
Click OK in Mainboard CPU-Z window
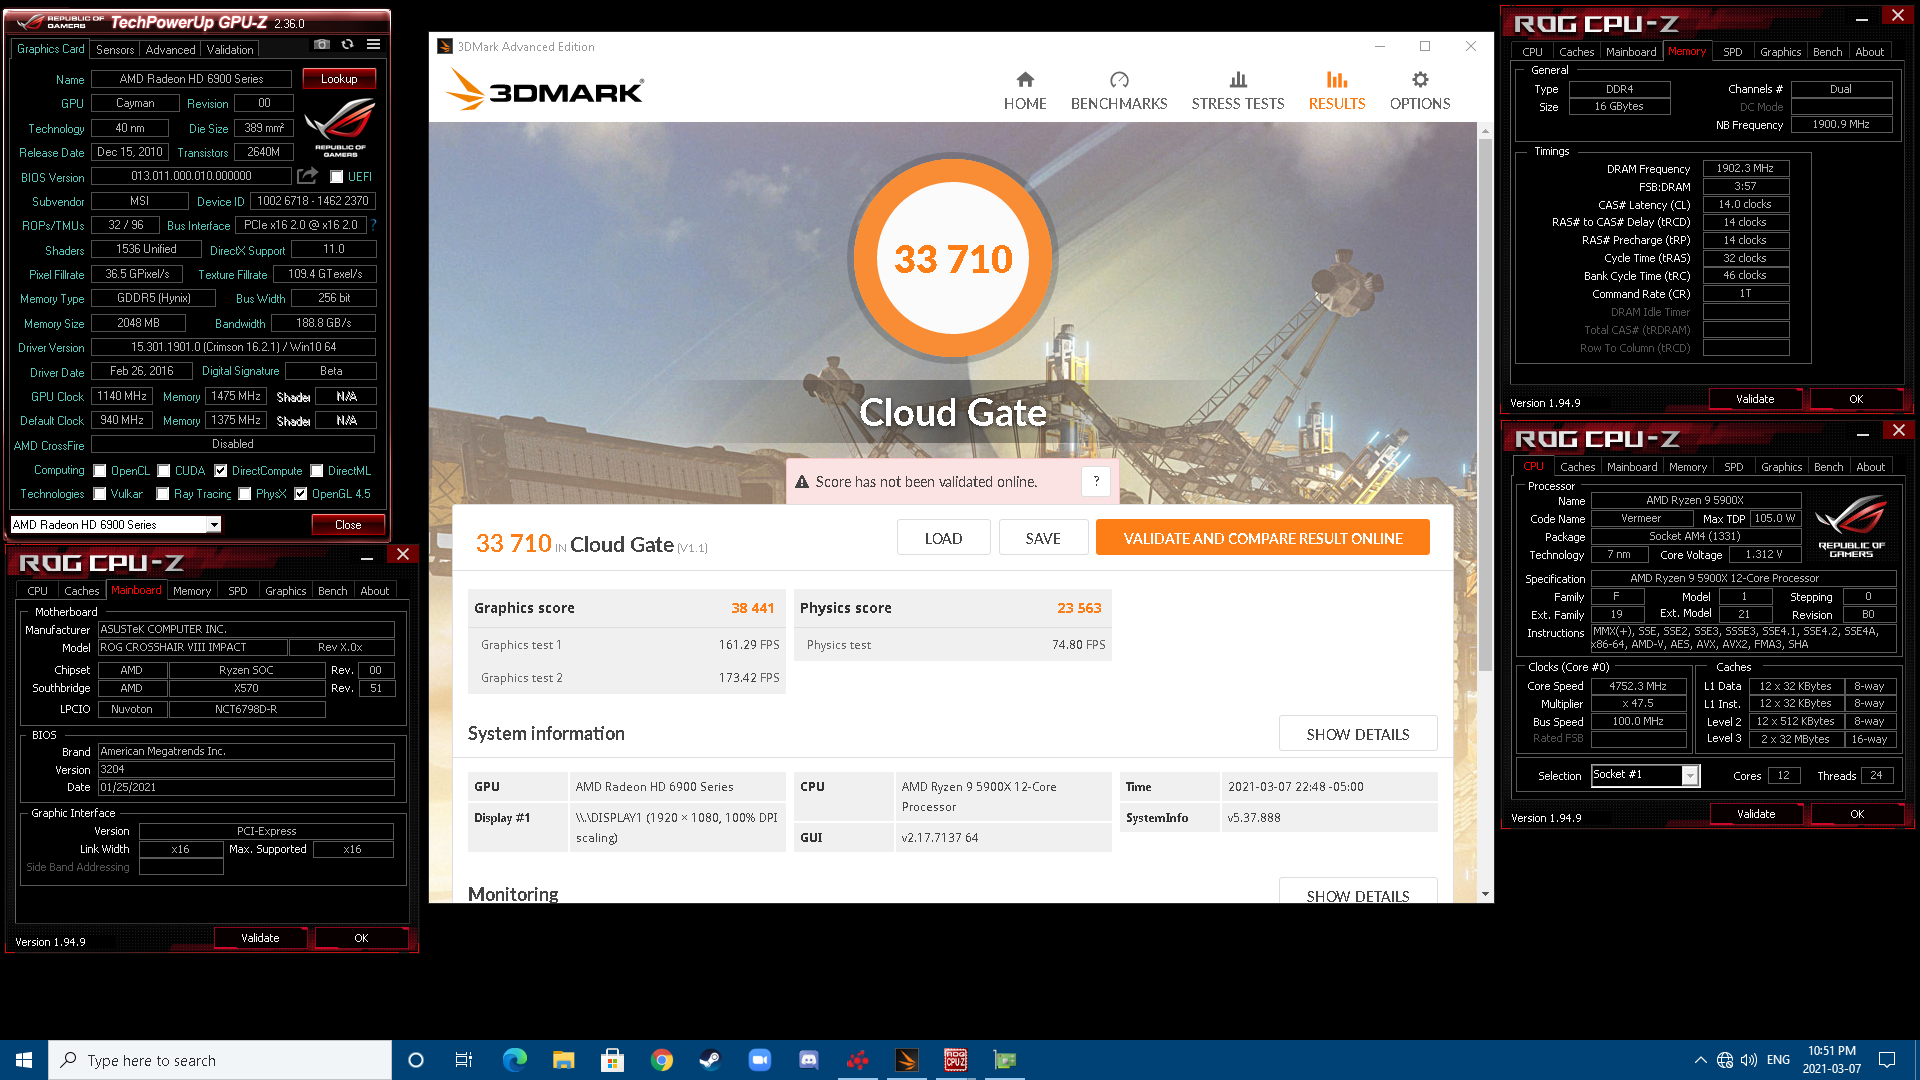pyautogui.click(x=361, y=938)
